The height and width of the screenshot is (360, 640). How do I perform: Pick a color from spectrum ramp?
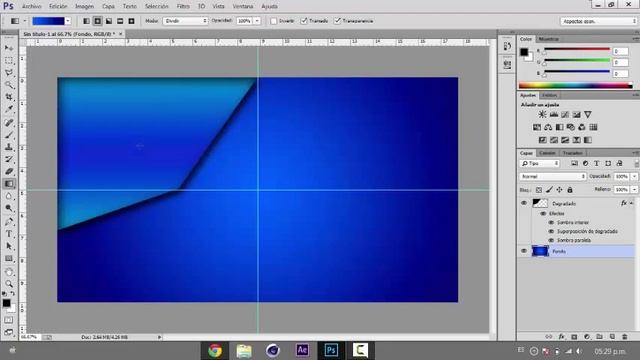pyautogui.click(x=576, y=86)
